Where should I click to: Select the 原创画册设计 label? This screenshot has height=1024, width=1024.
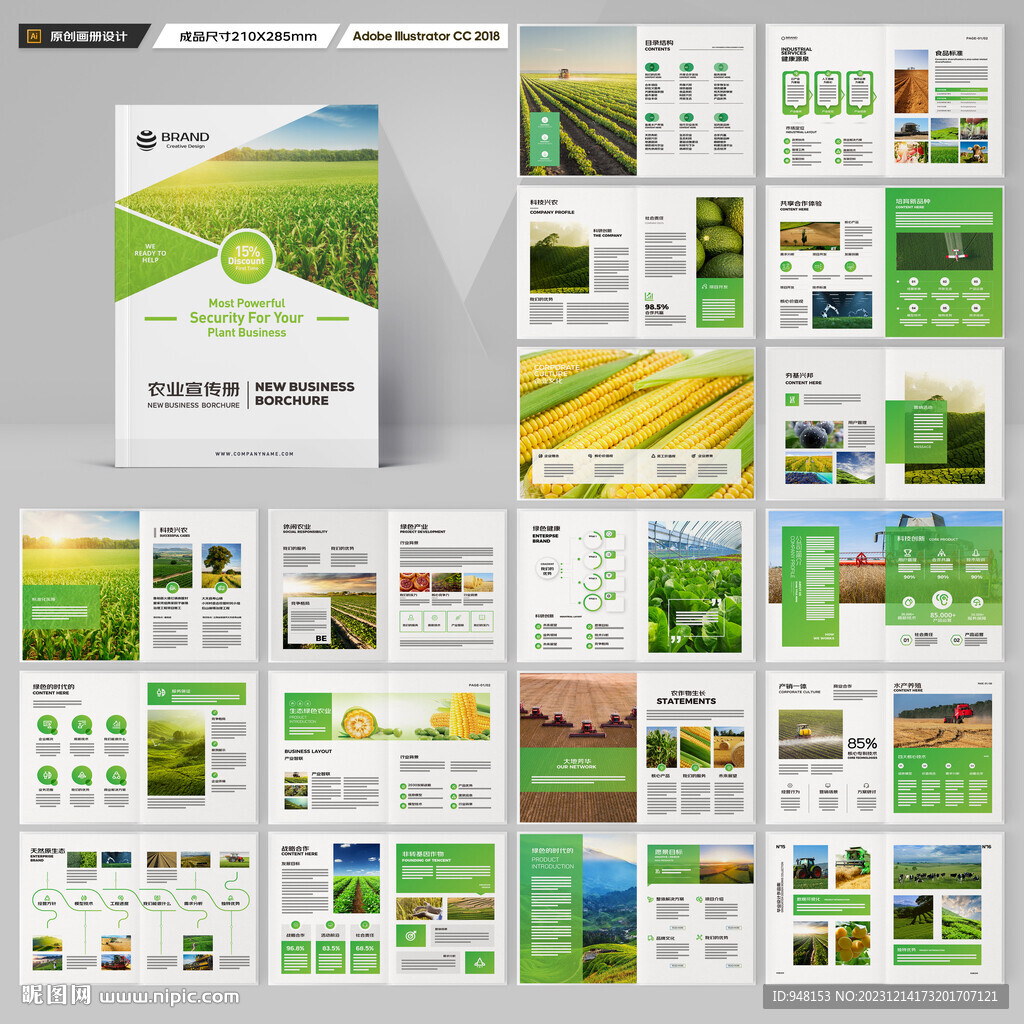88,36
